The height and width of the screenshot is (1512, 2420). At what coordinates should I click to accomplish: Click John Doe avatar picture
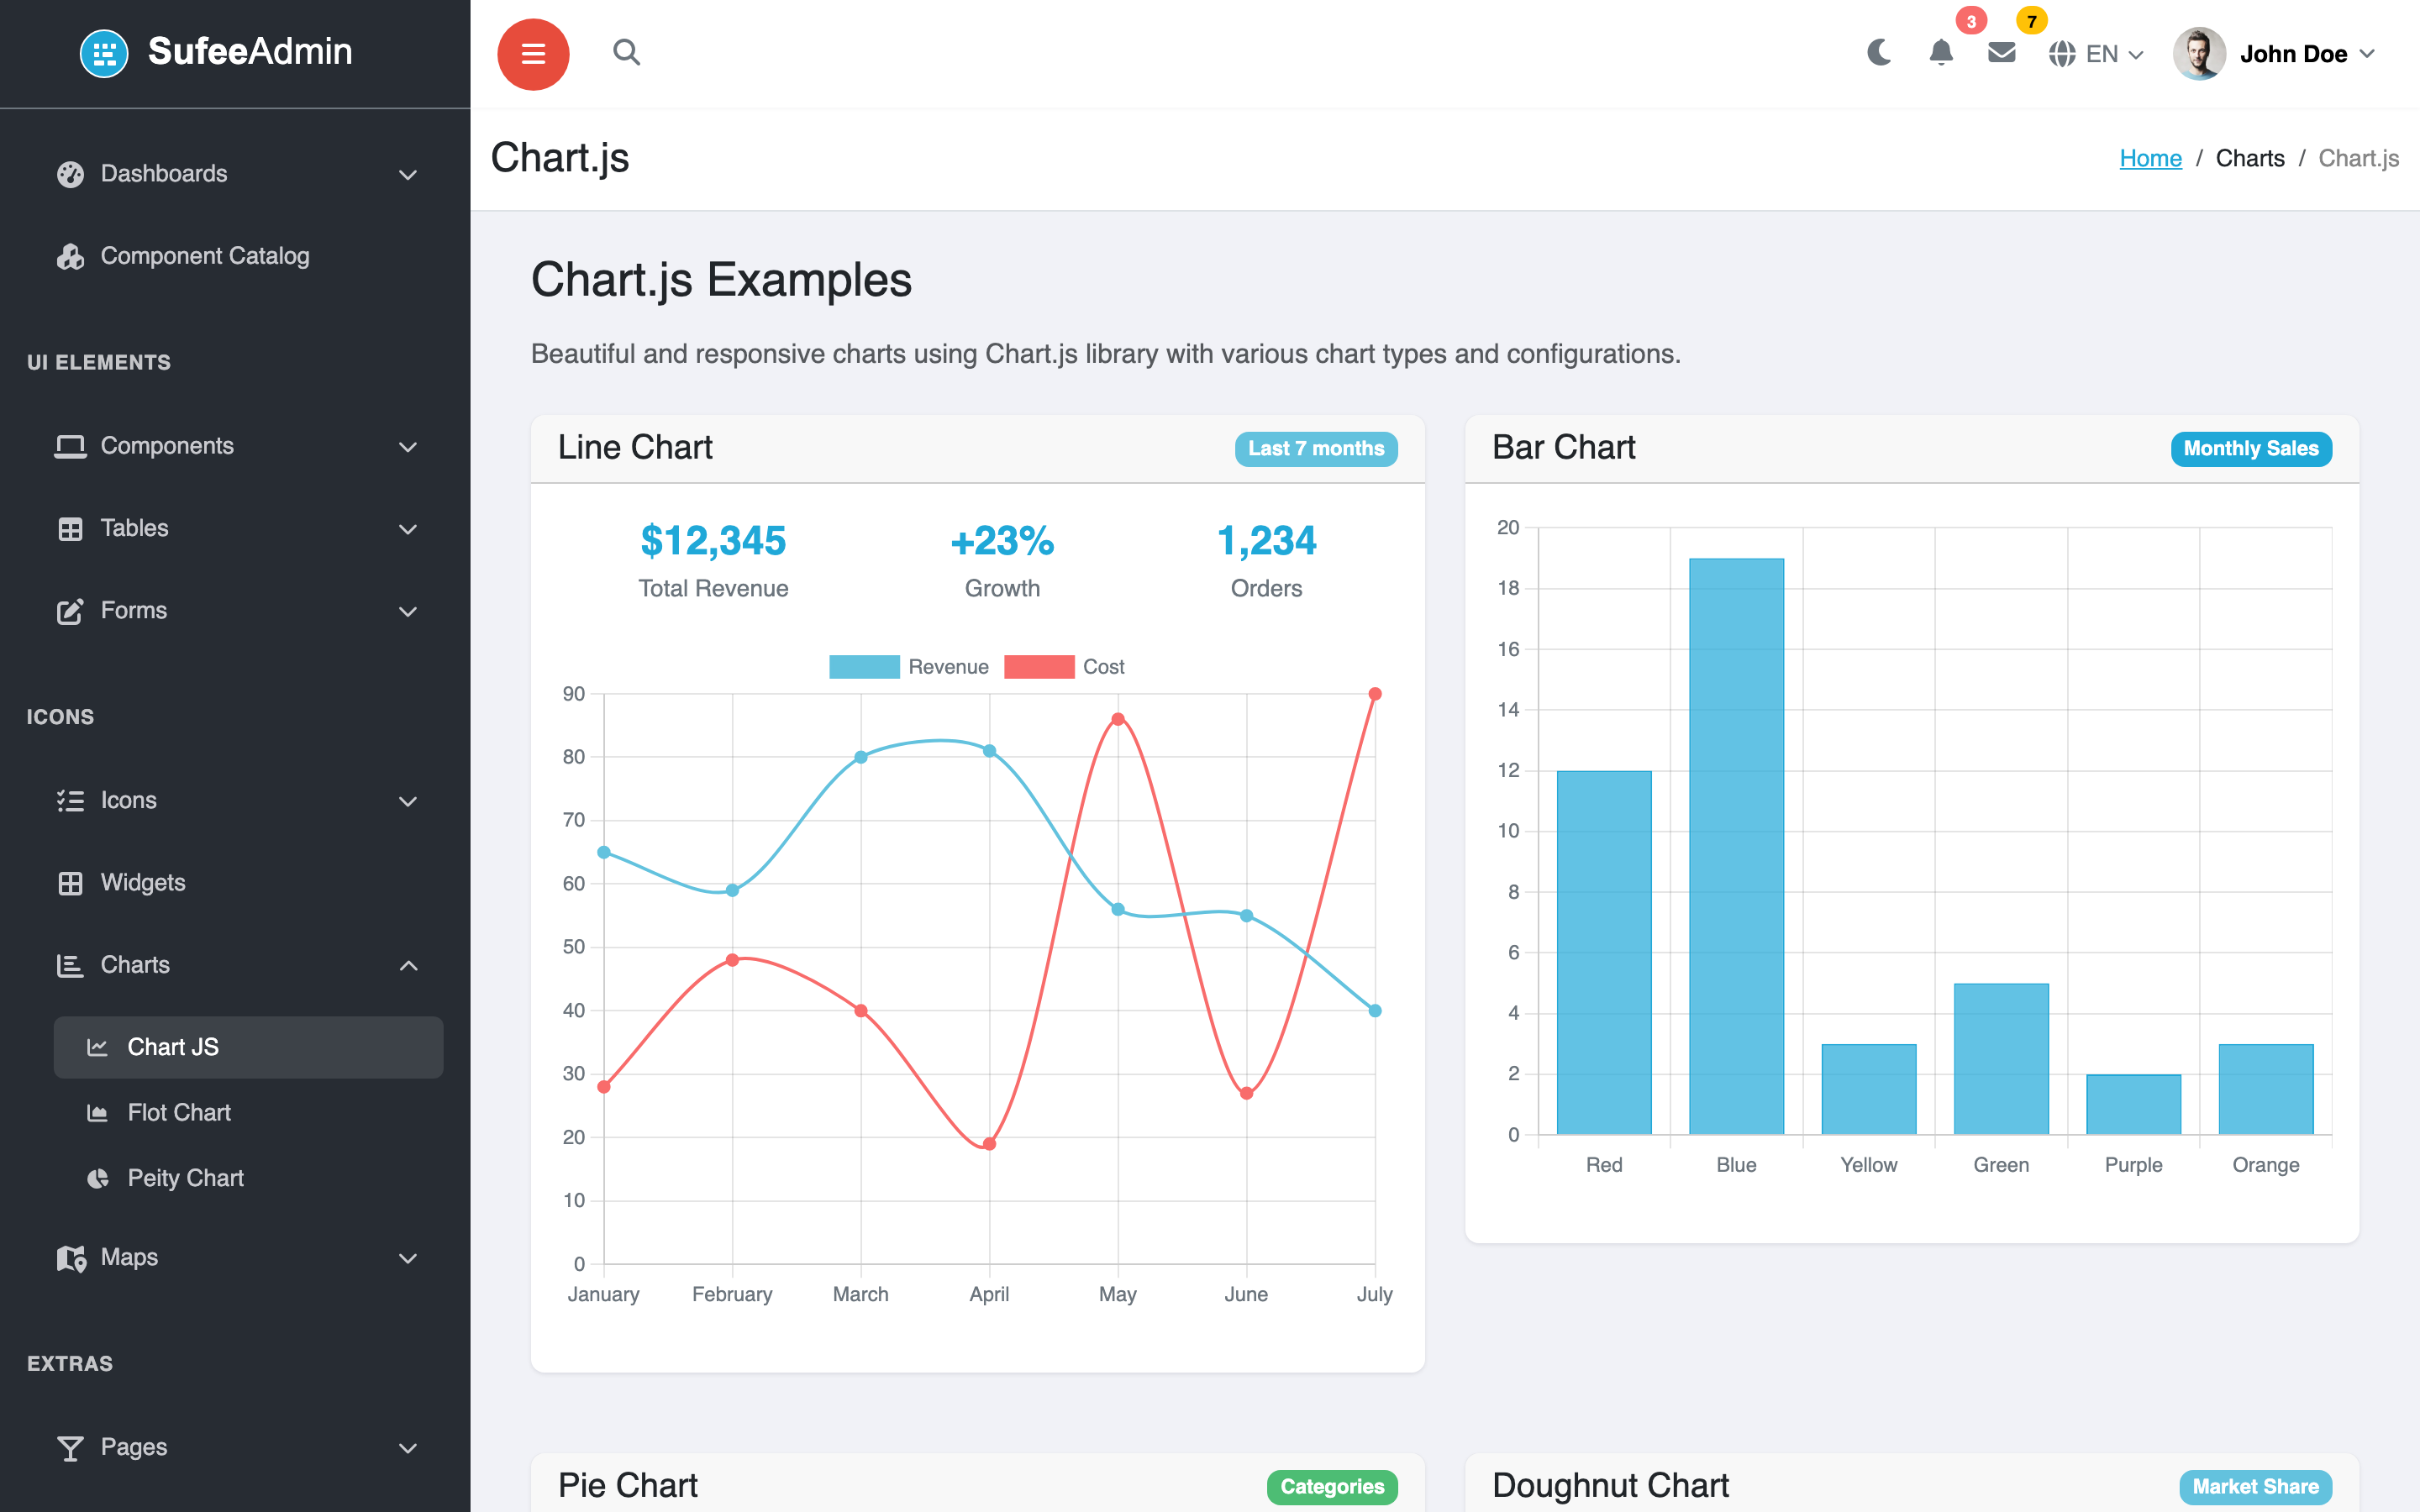pyautogui.click(x=2199, y=54)
